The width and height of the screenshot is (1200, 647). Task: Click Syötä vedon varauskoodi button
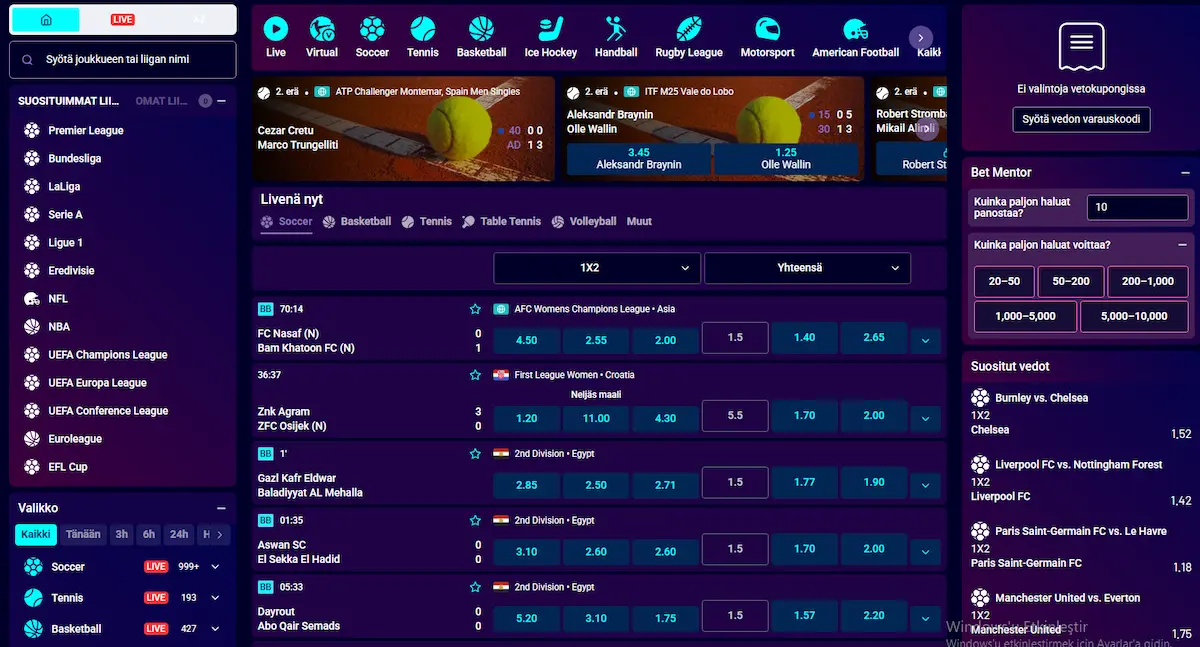[1081, 120]
